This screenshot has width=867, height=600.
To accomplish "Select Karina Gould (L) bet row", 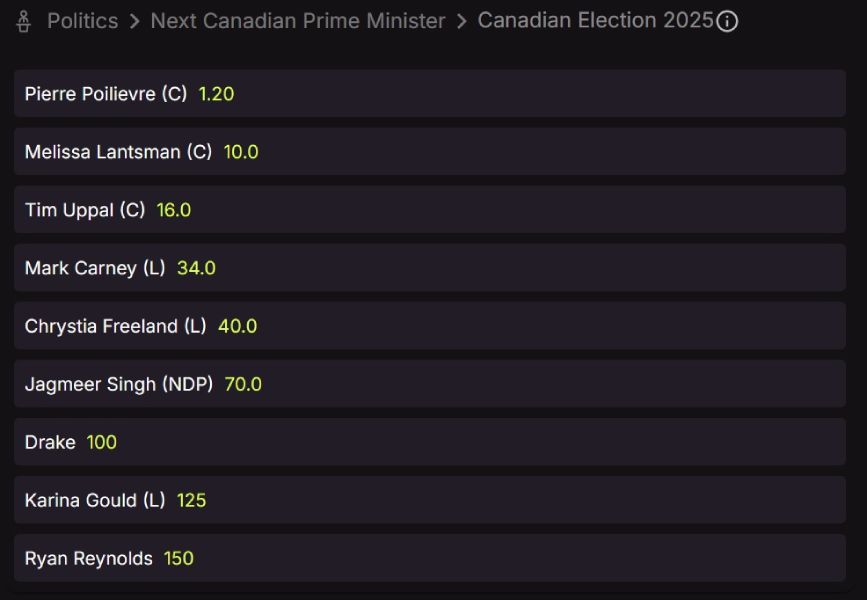I will 430,500.
